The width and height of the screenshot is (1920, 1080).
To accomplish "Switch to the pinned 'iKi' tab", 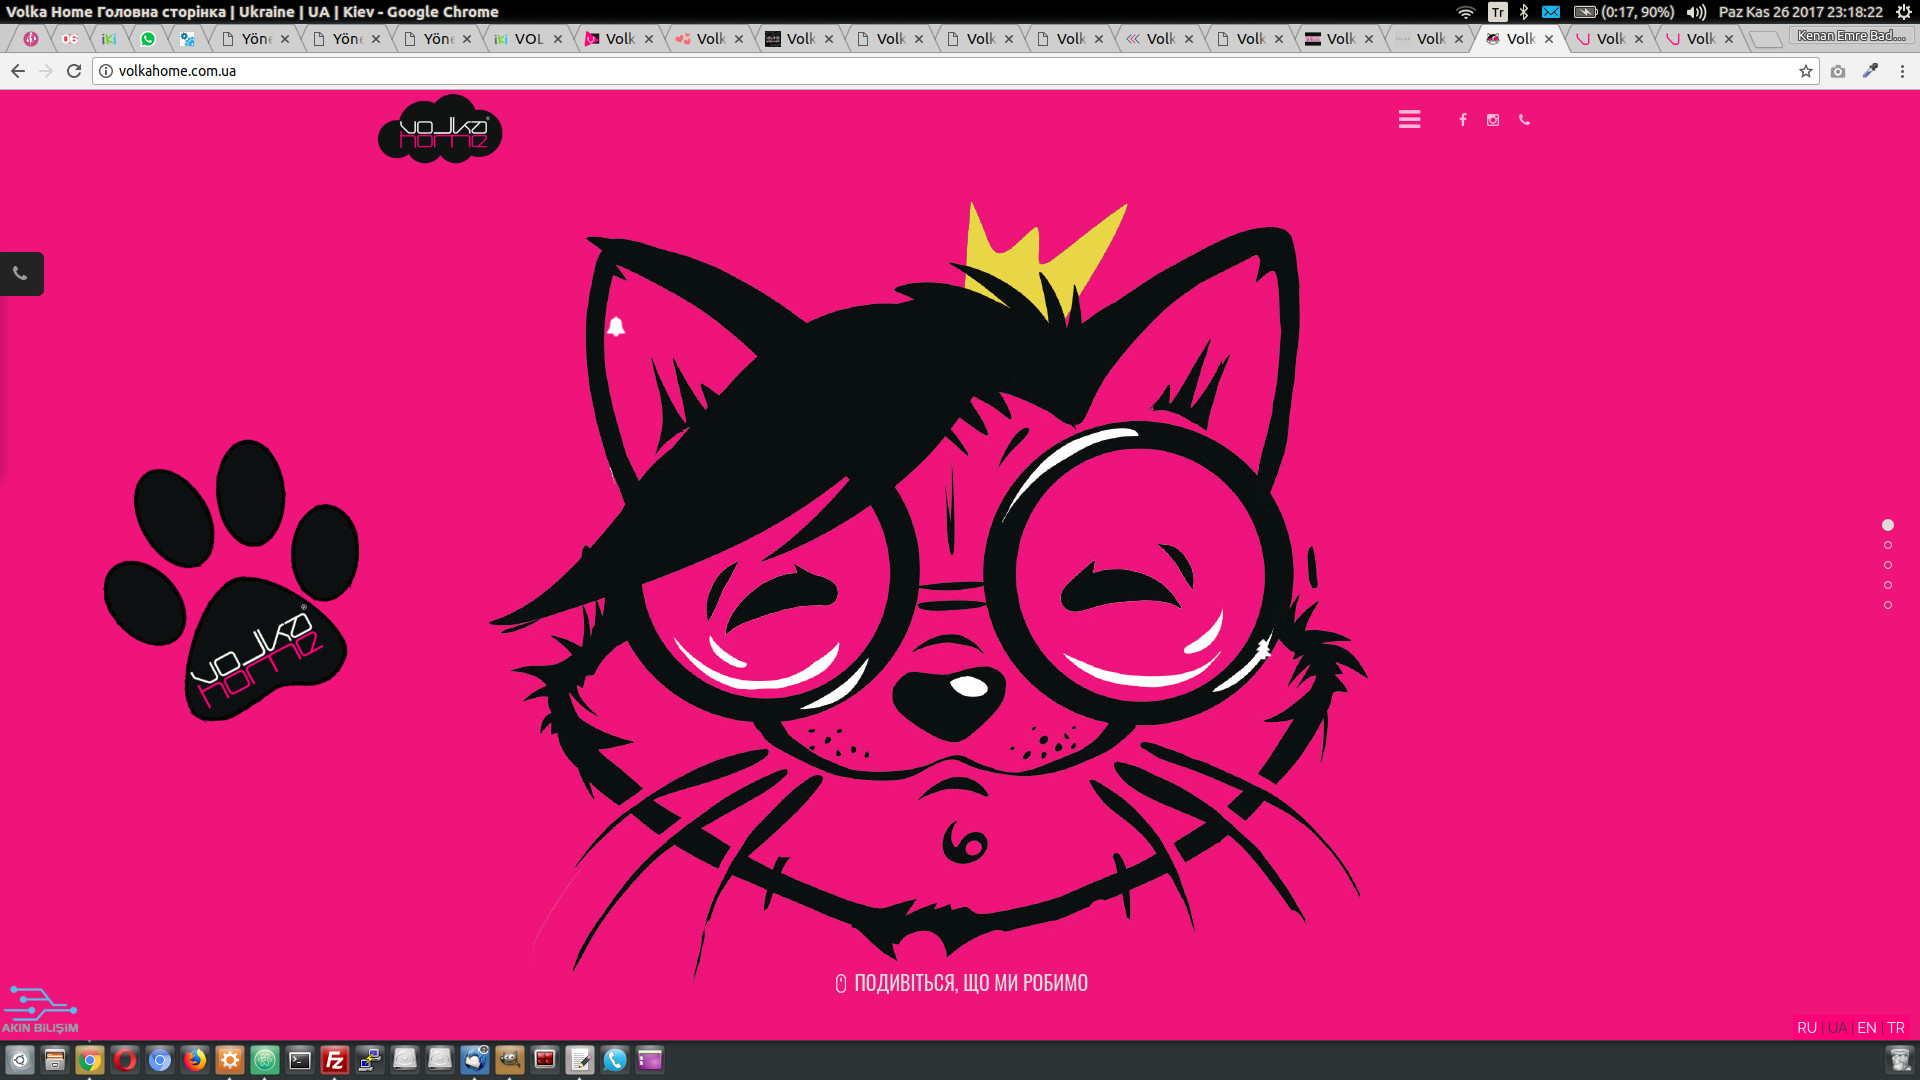I will pyautogui.click(x=109, y=39).
